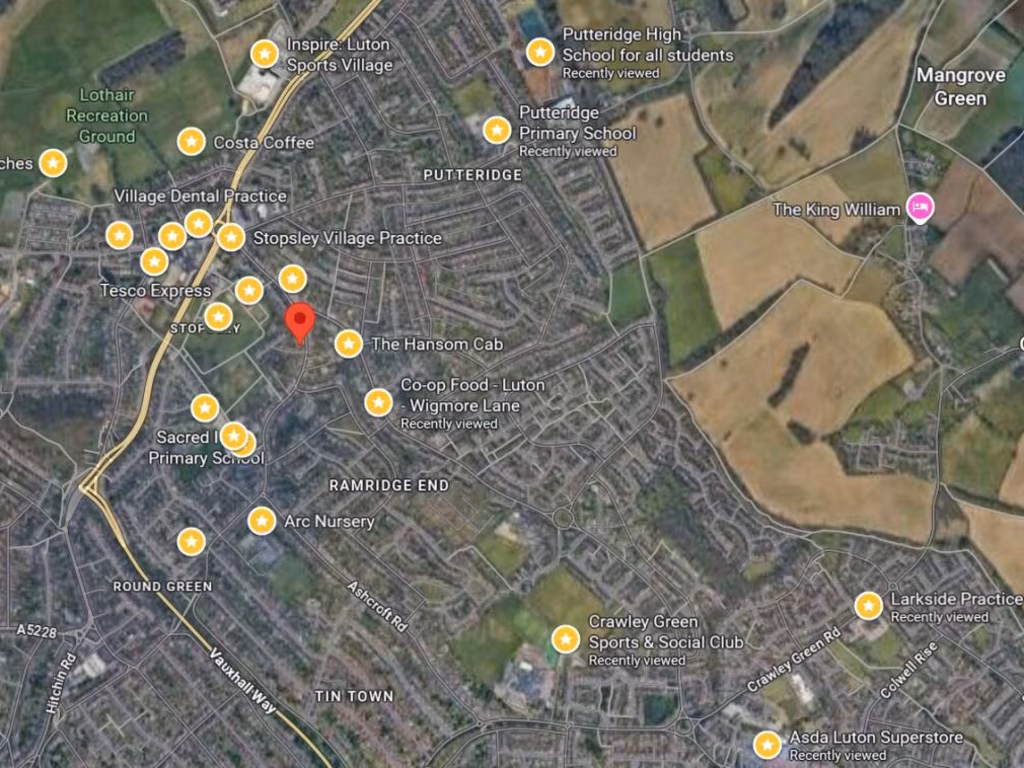Click the Stopsley Village Practice star marker

(231, 238)
